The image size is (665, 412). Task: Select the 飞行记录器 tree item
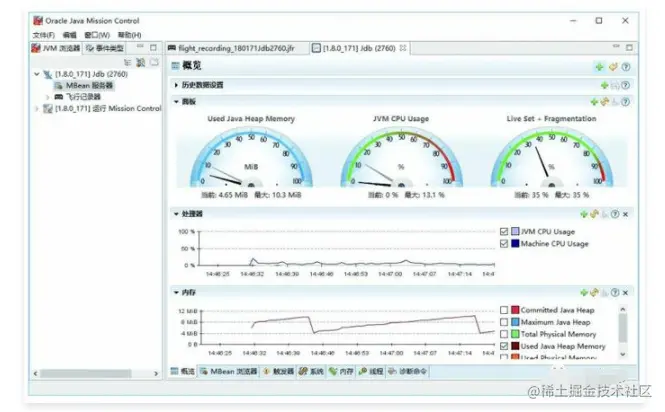(78, 97)
